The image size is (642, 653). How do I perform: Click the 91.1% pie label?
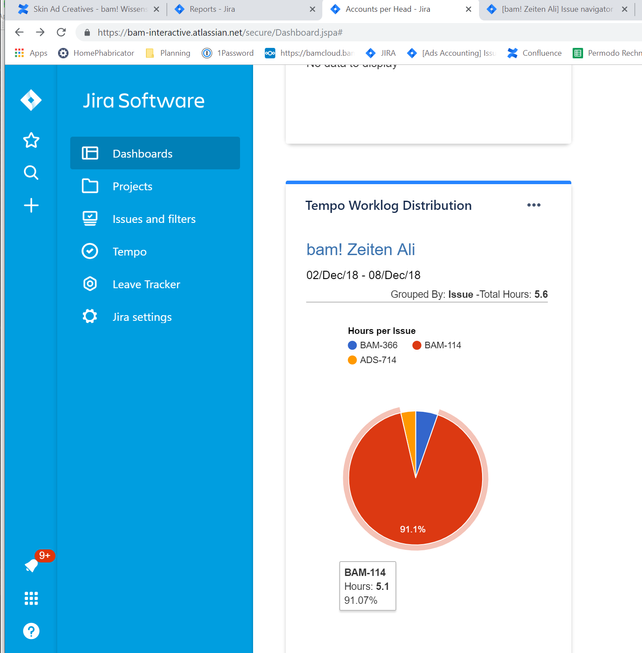coord(413,529)
